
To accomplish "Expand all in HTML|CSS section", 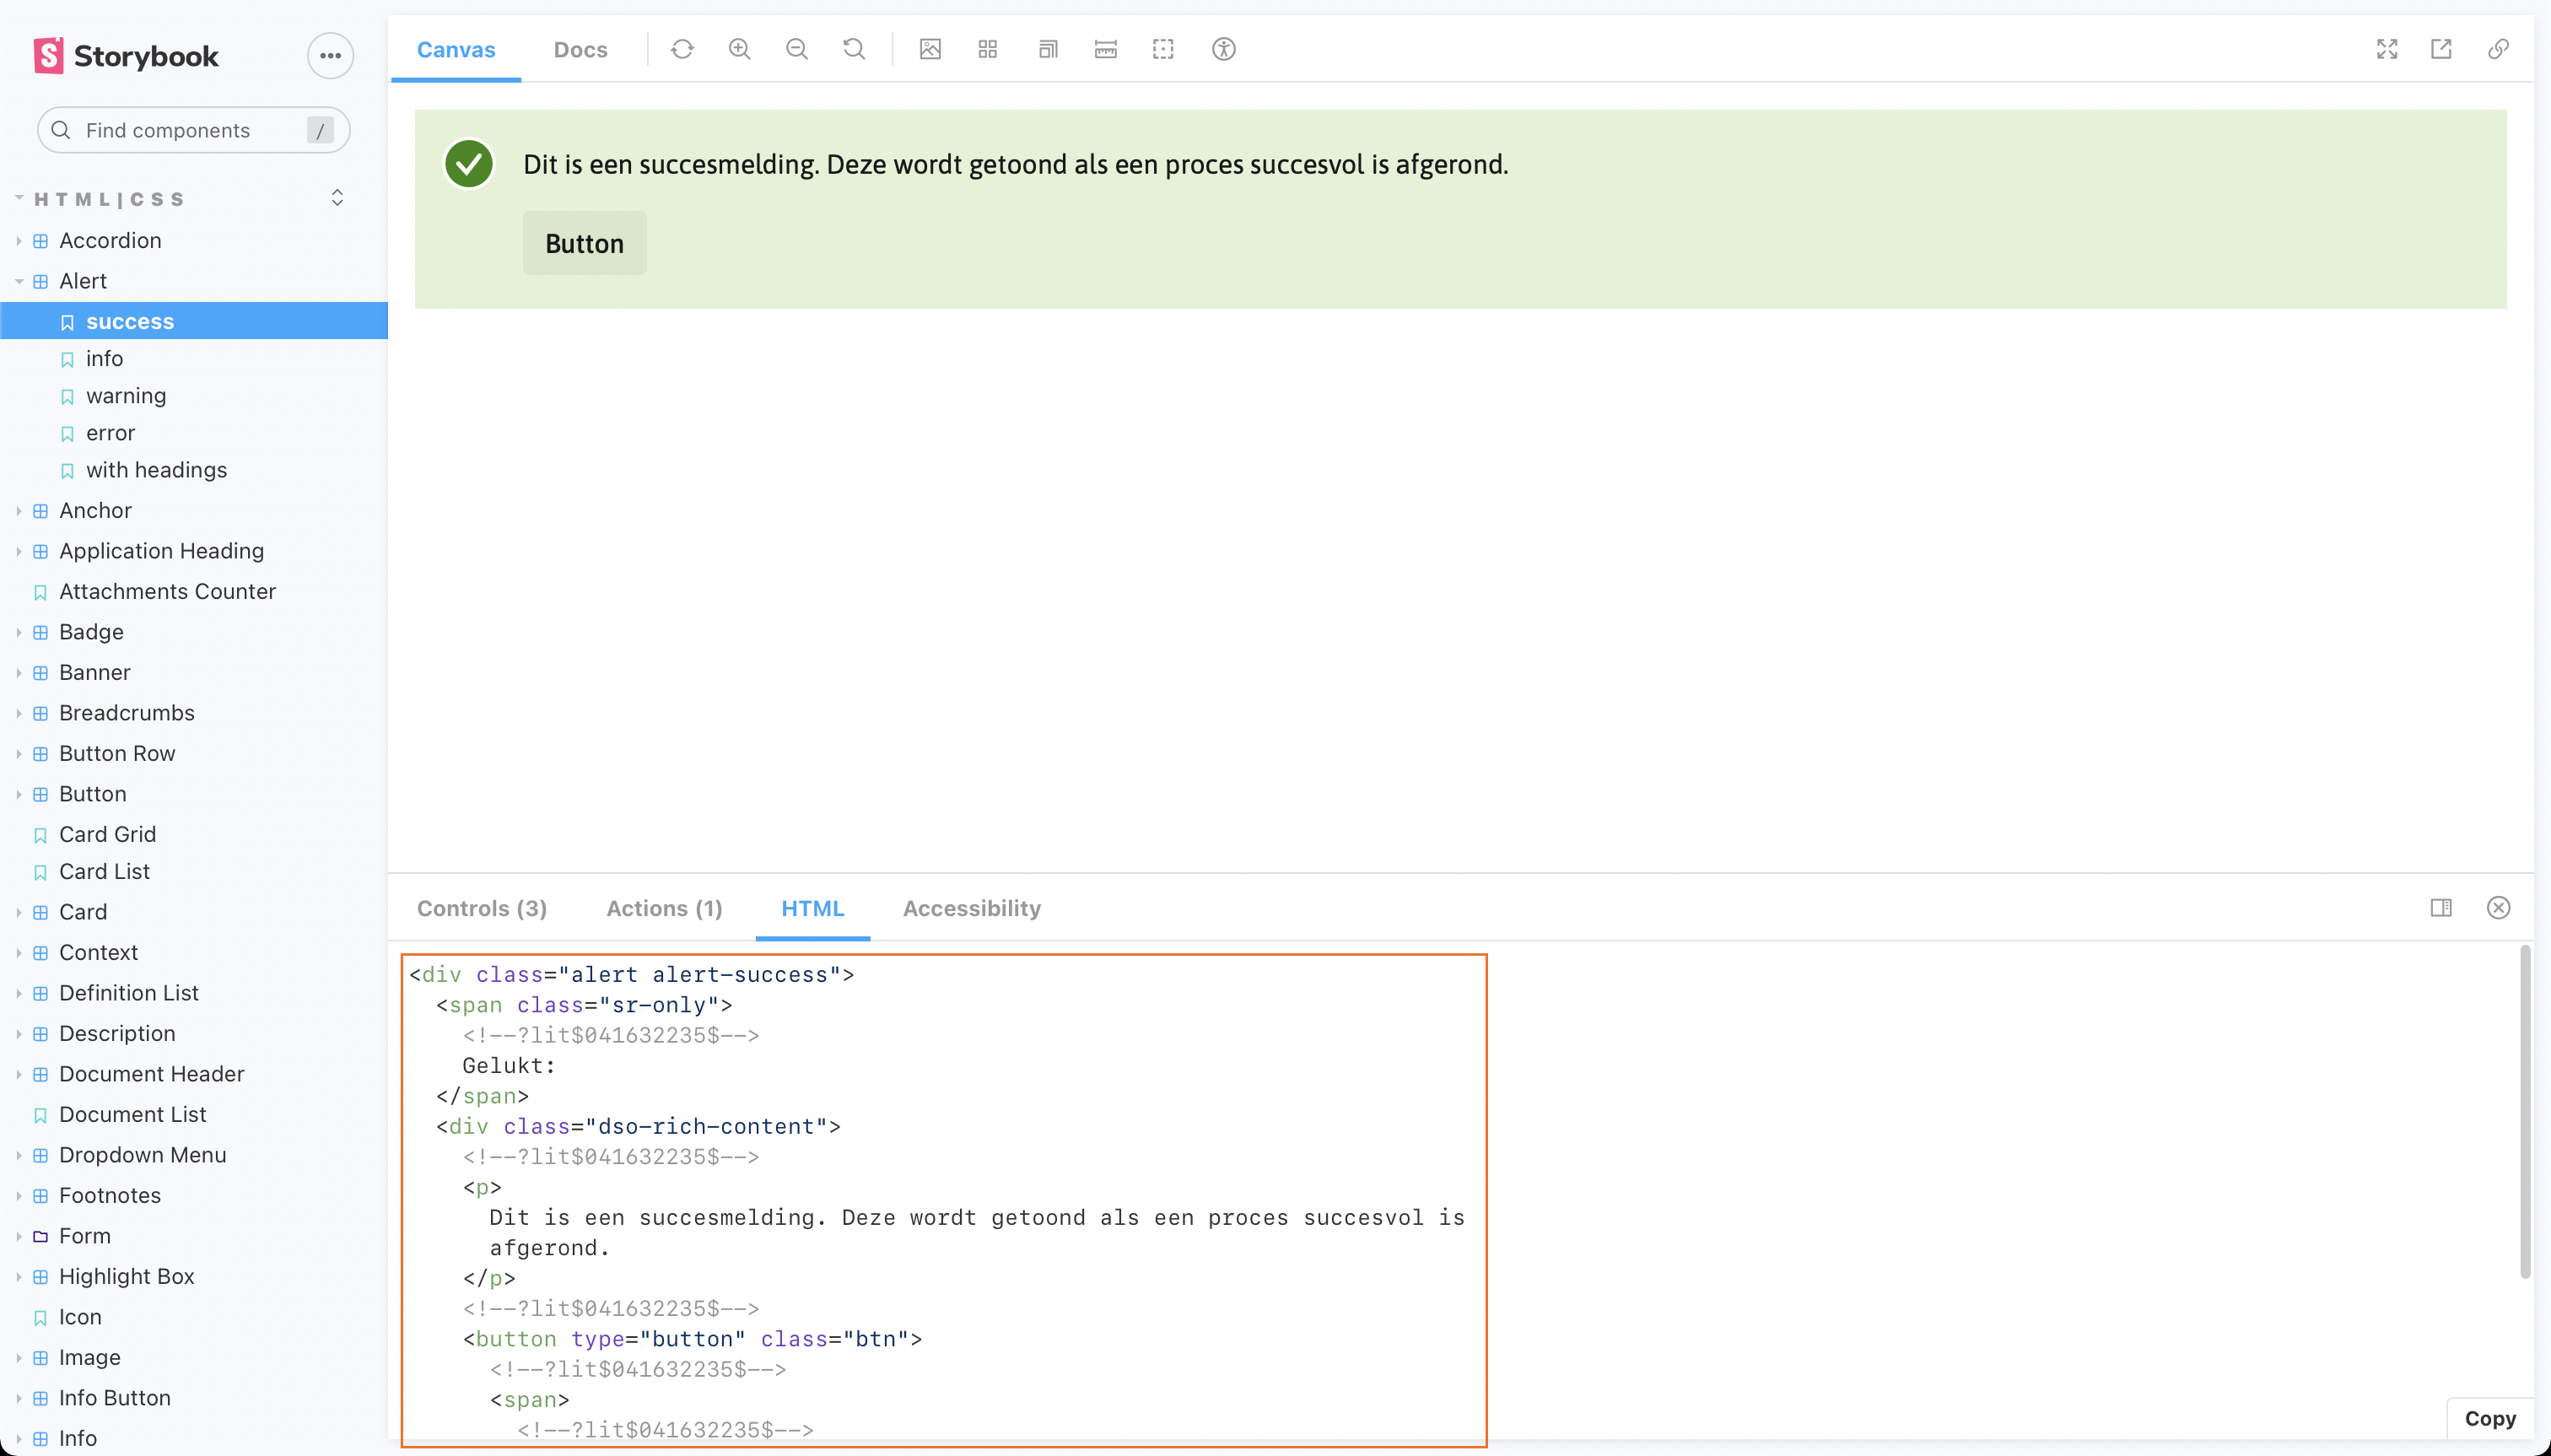I will pos(337,198).
